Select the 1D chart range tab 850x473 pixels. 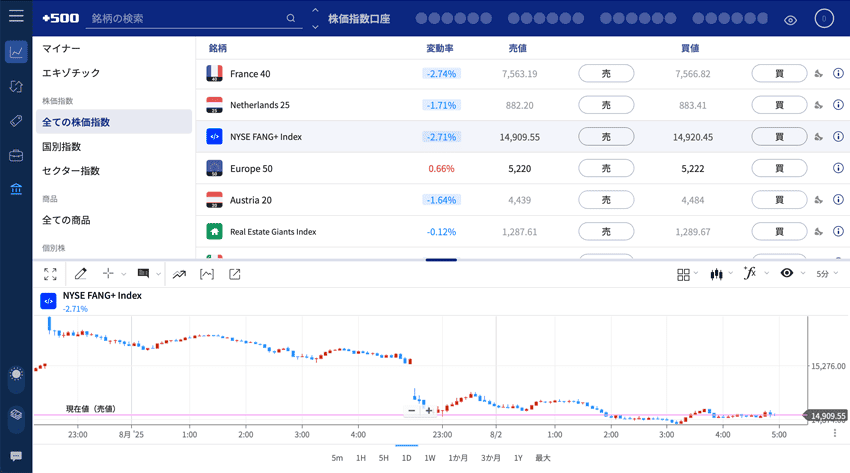407,458
